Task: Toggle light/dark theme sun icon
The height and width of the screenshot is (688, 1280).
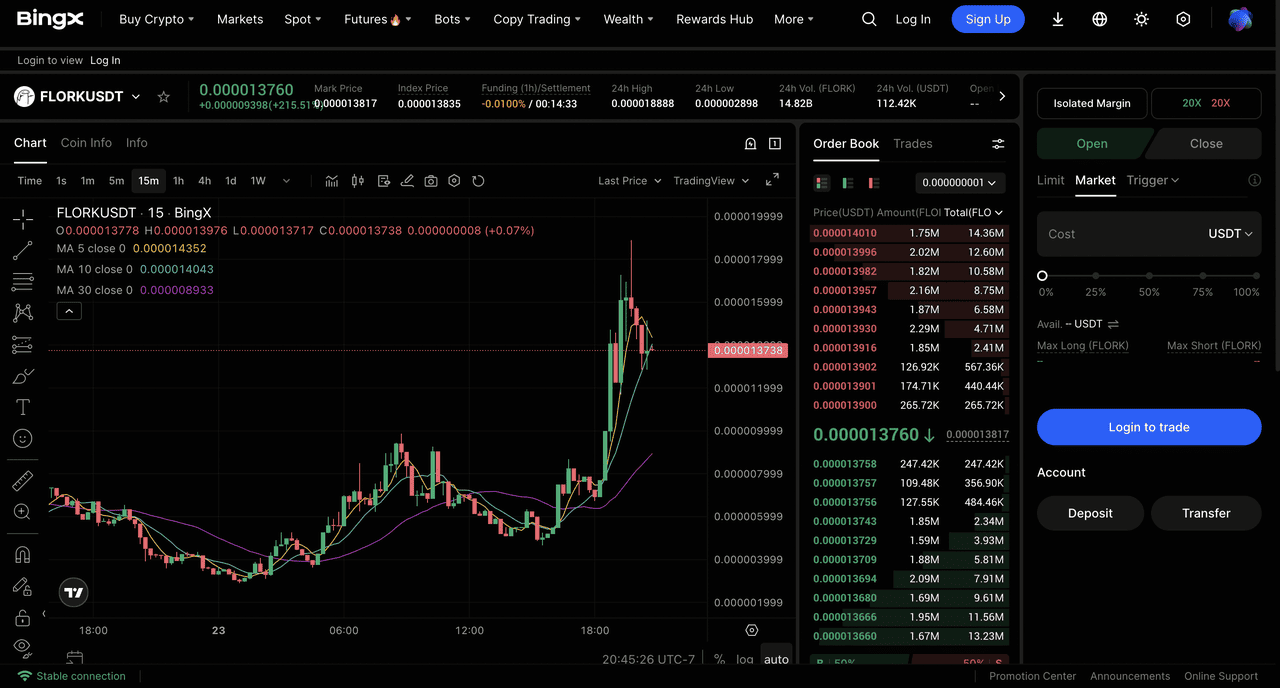Action: [x=1141, y=19]
